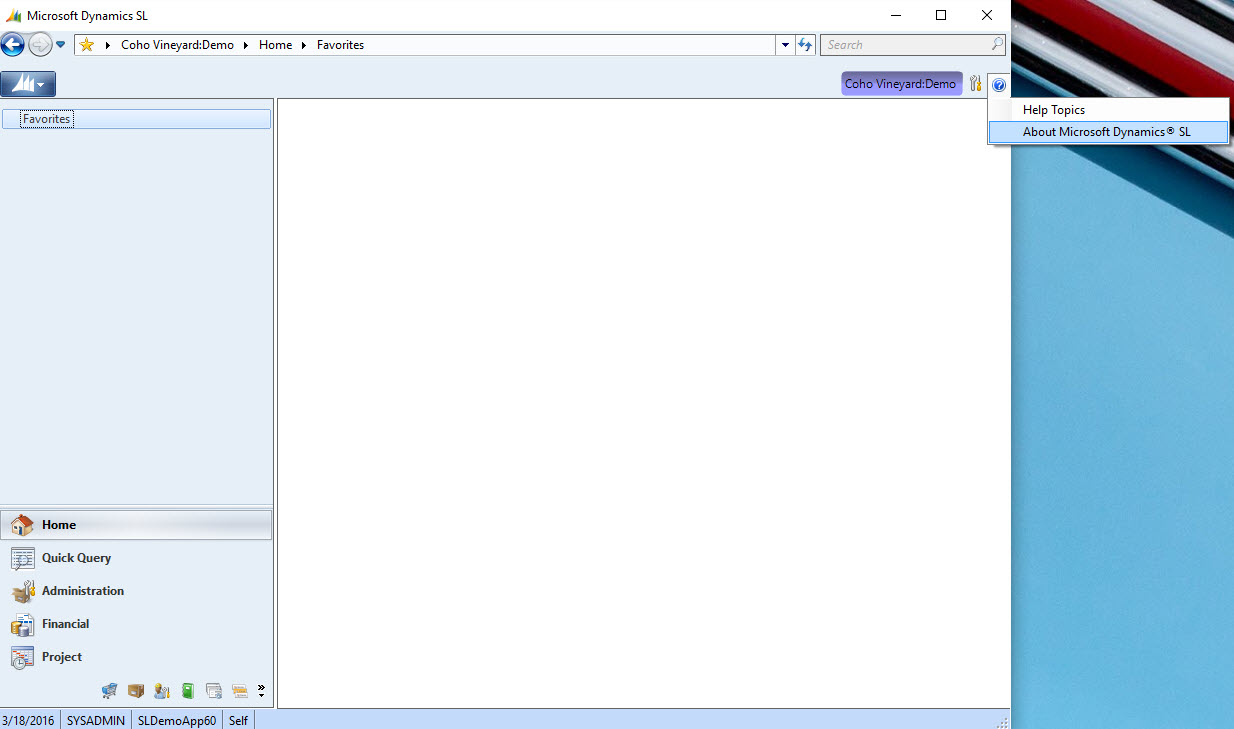Screen dimensions: 1234x729
Task: Open the wrench and screwdriver tools icon
Action: tap(975, 84)
